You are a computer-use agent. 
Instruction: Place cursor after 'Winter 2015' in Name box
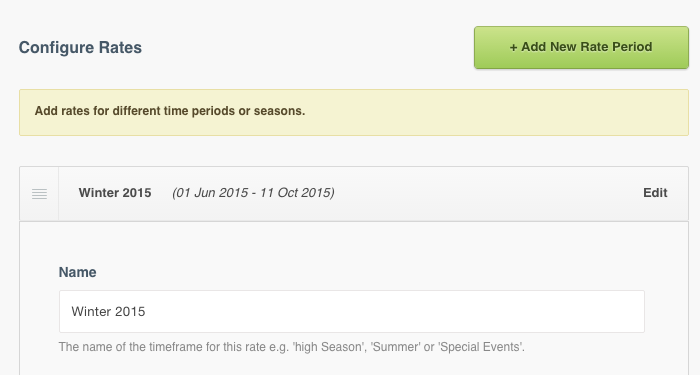click(x=146, y=312)
